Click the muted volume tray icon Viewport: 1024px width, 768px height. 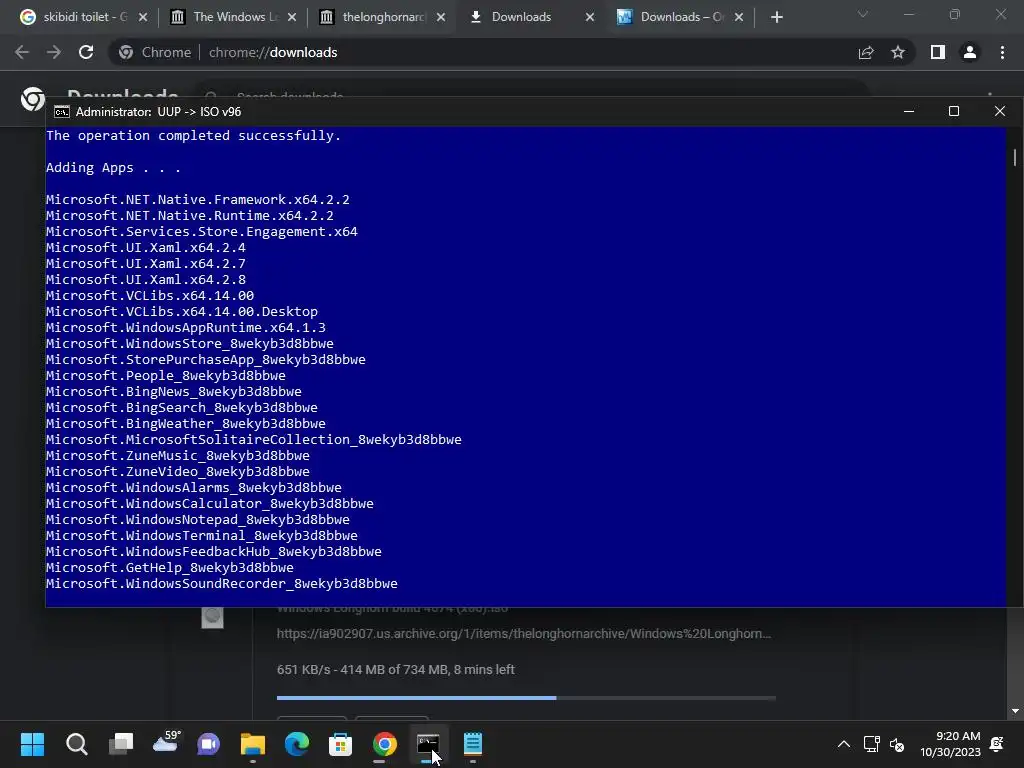897,744
